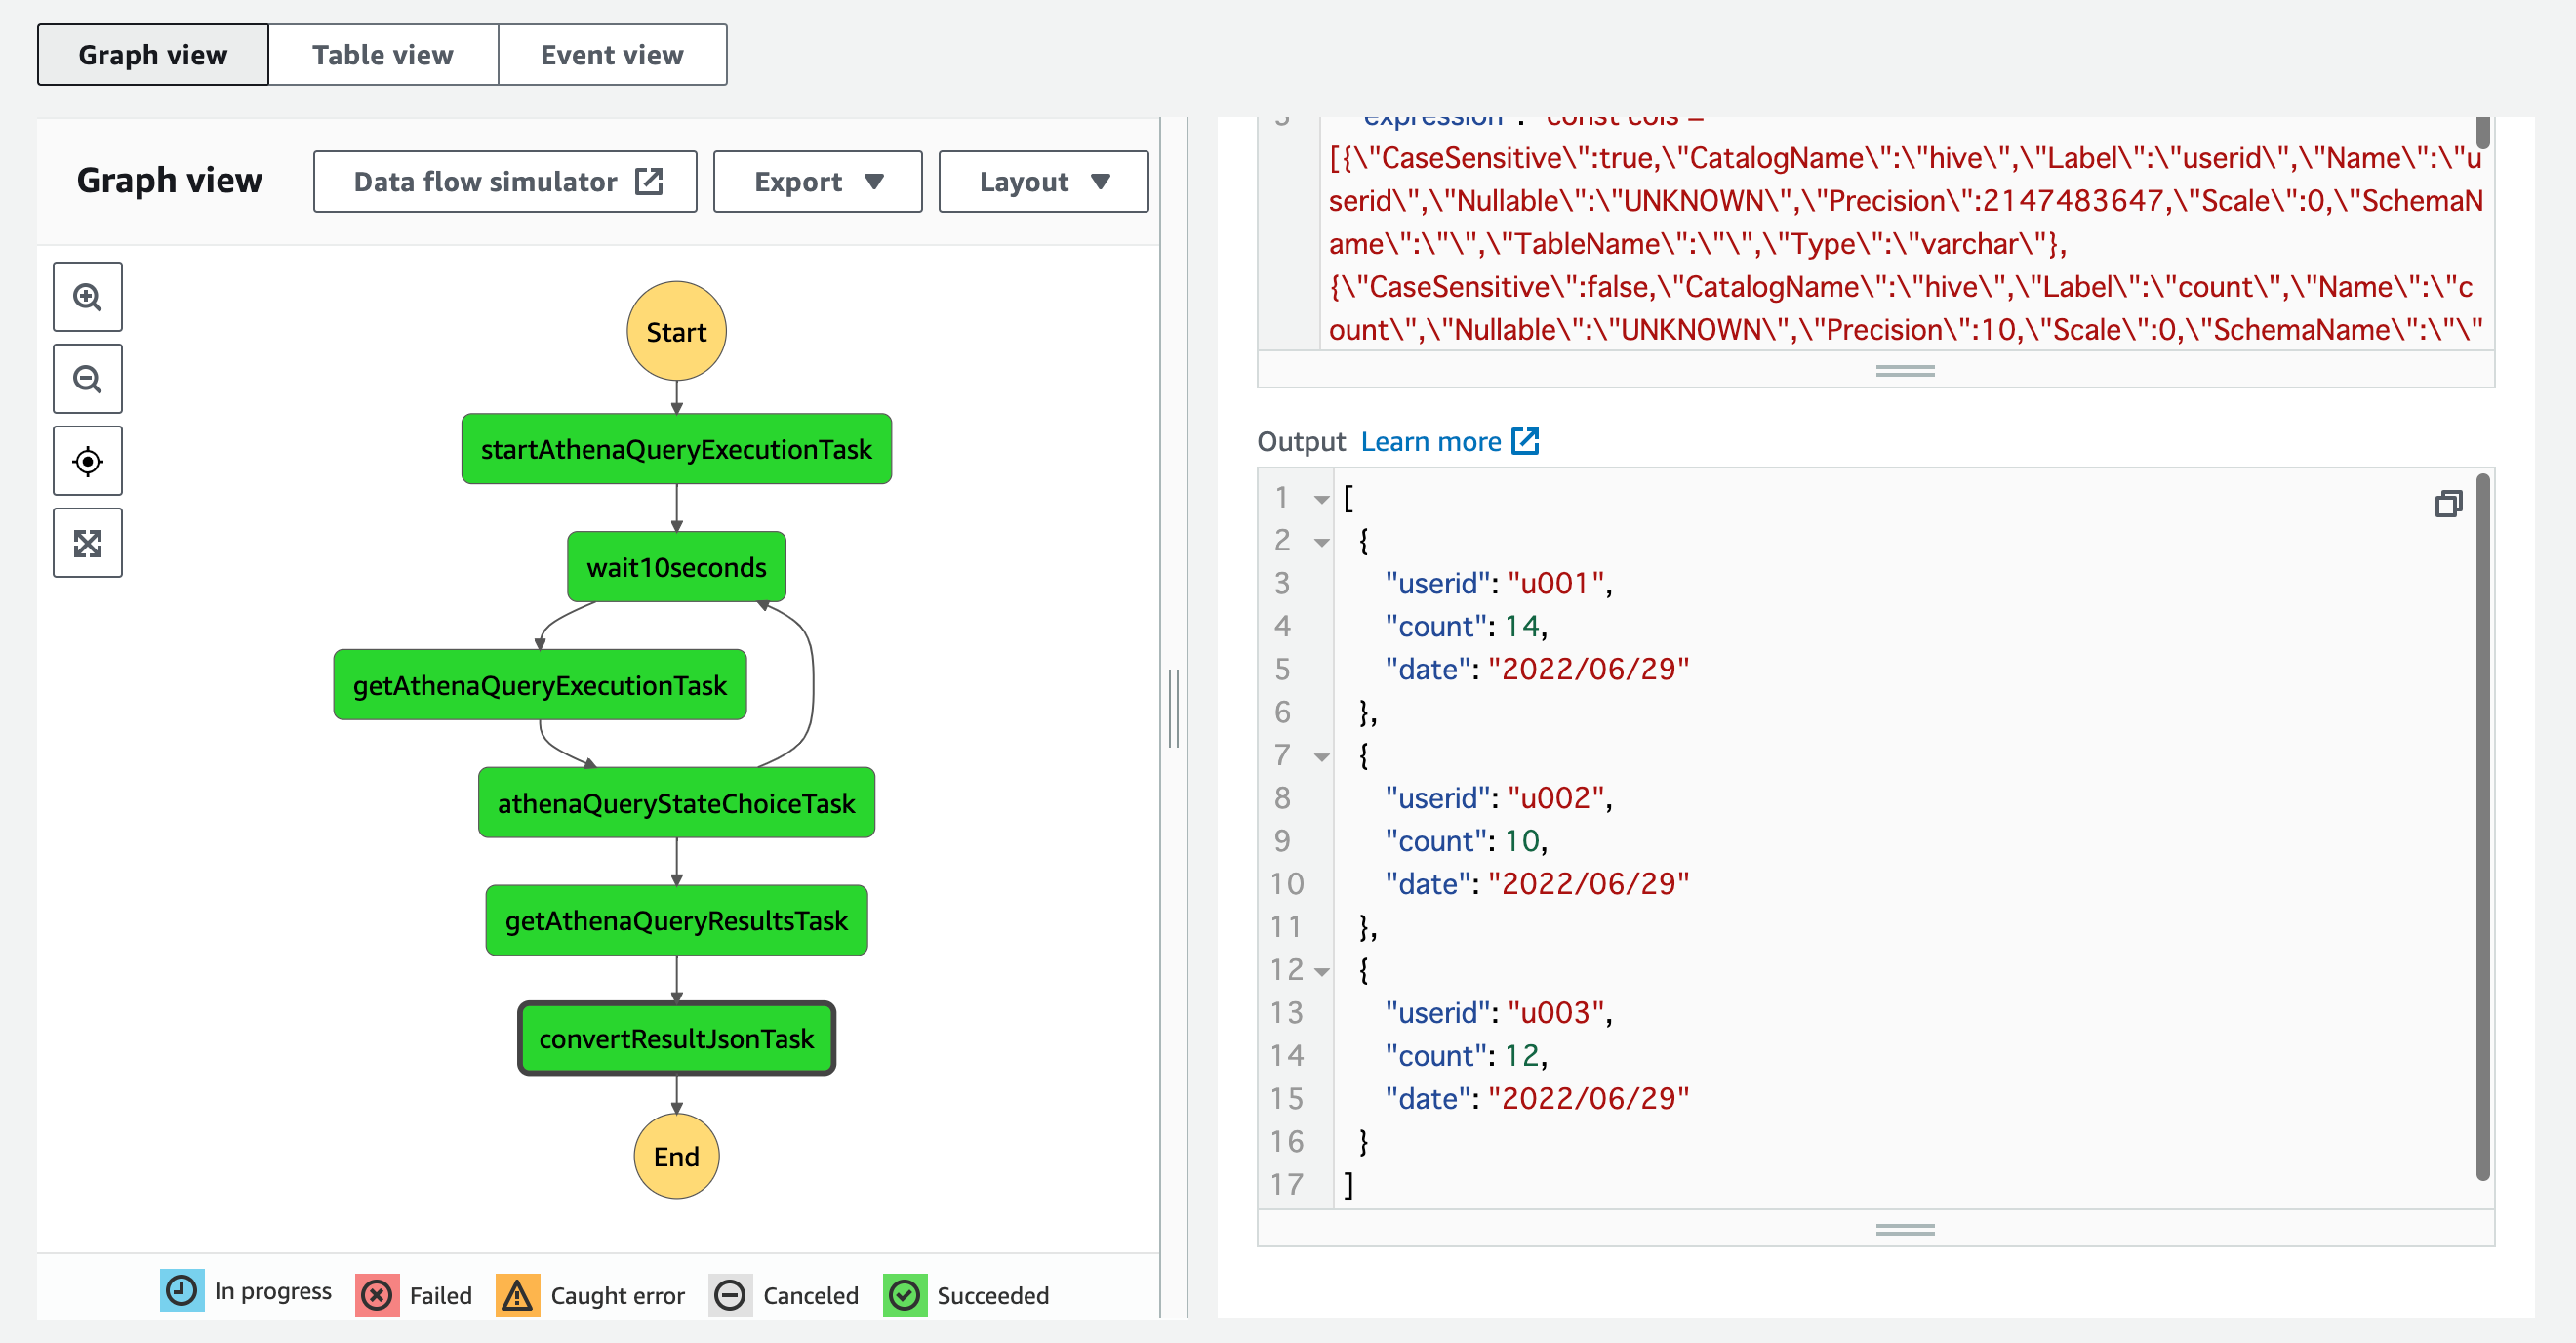Click the zoom in magnifier icon

click(88, 297)
